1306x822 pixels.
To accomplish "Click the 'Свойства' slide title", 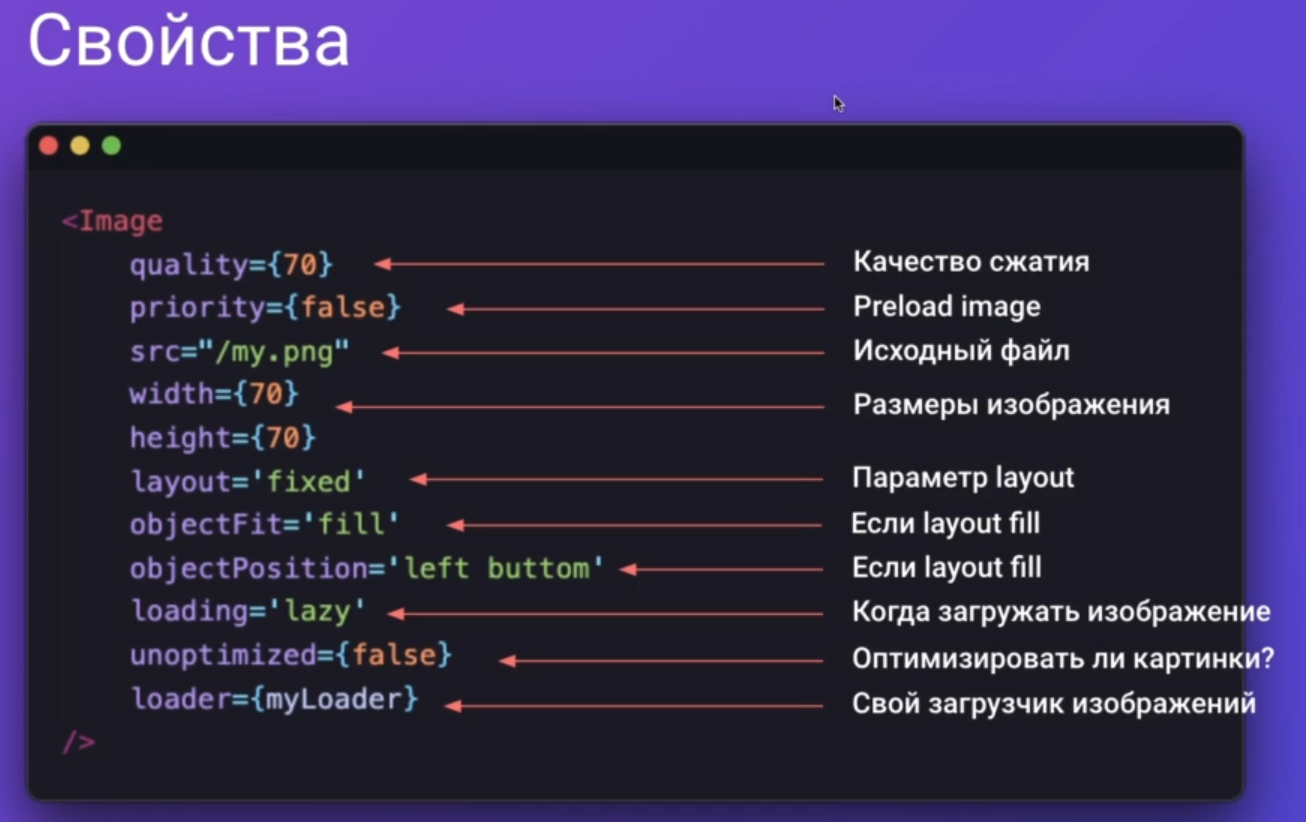I will coord(188,41).
